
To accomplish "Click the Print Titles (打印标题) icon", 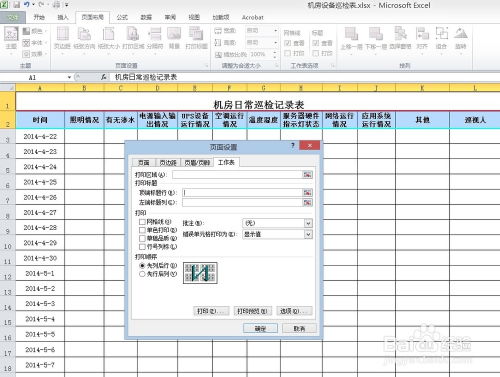I will point(196,34).
